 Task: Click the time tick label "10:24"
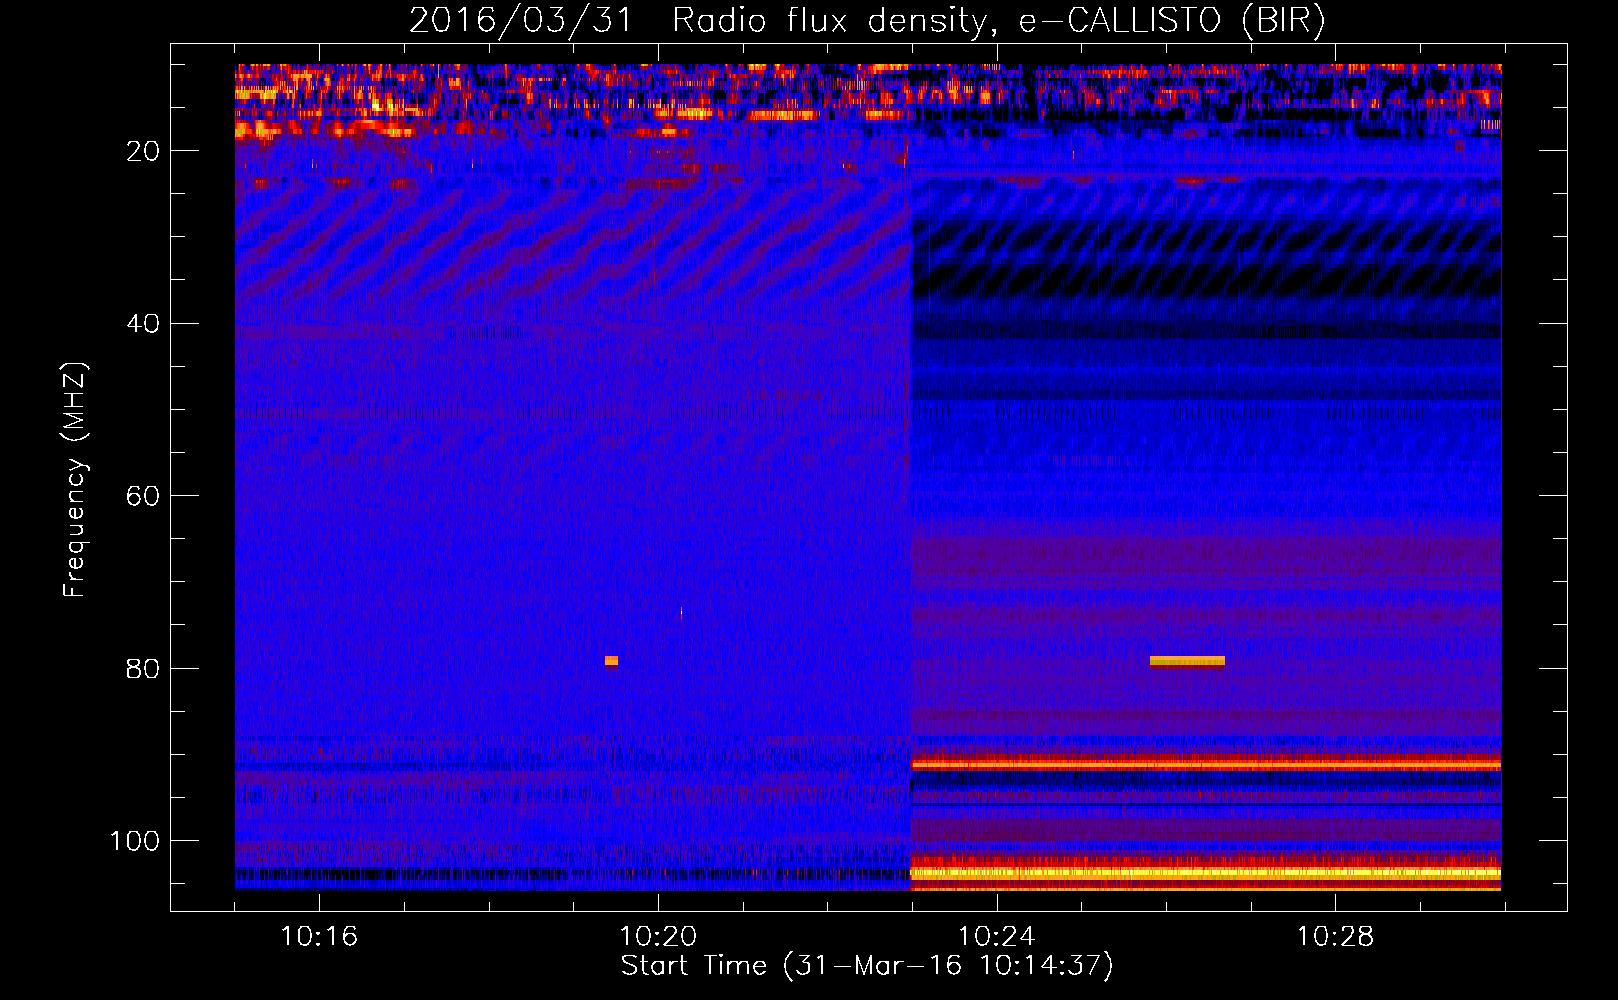(x=996, y=937)
